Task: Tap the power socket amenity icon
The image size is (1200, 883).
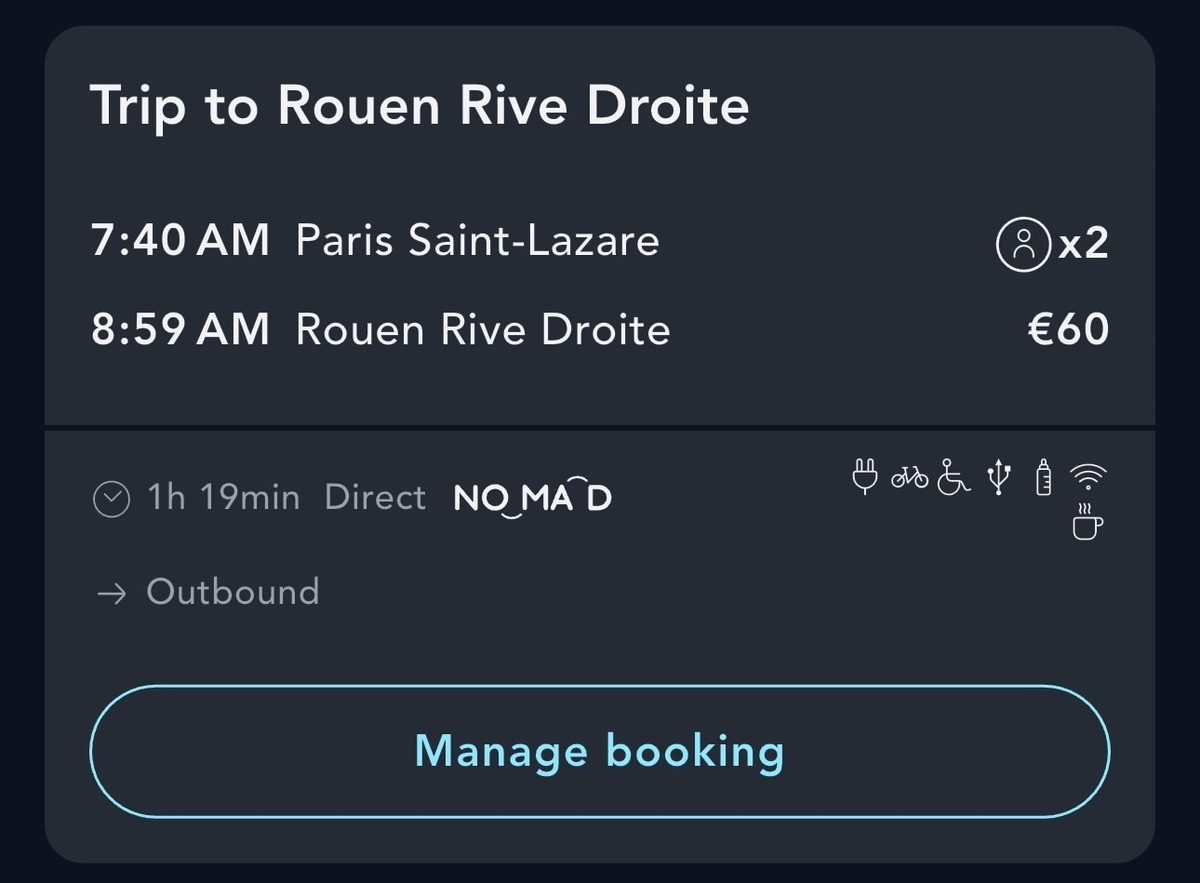Action: point(864,477)
